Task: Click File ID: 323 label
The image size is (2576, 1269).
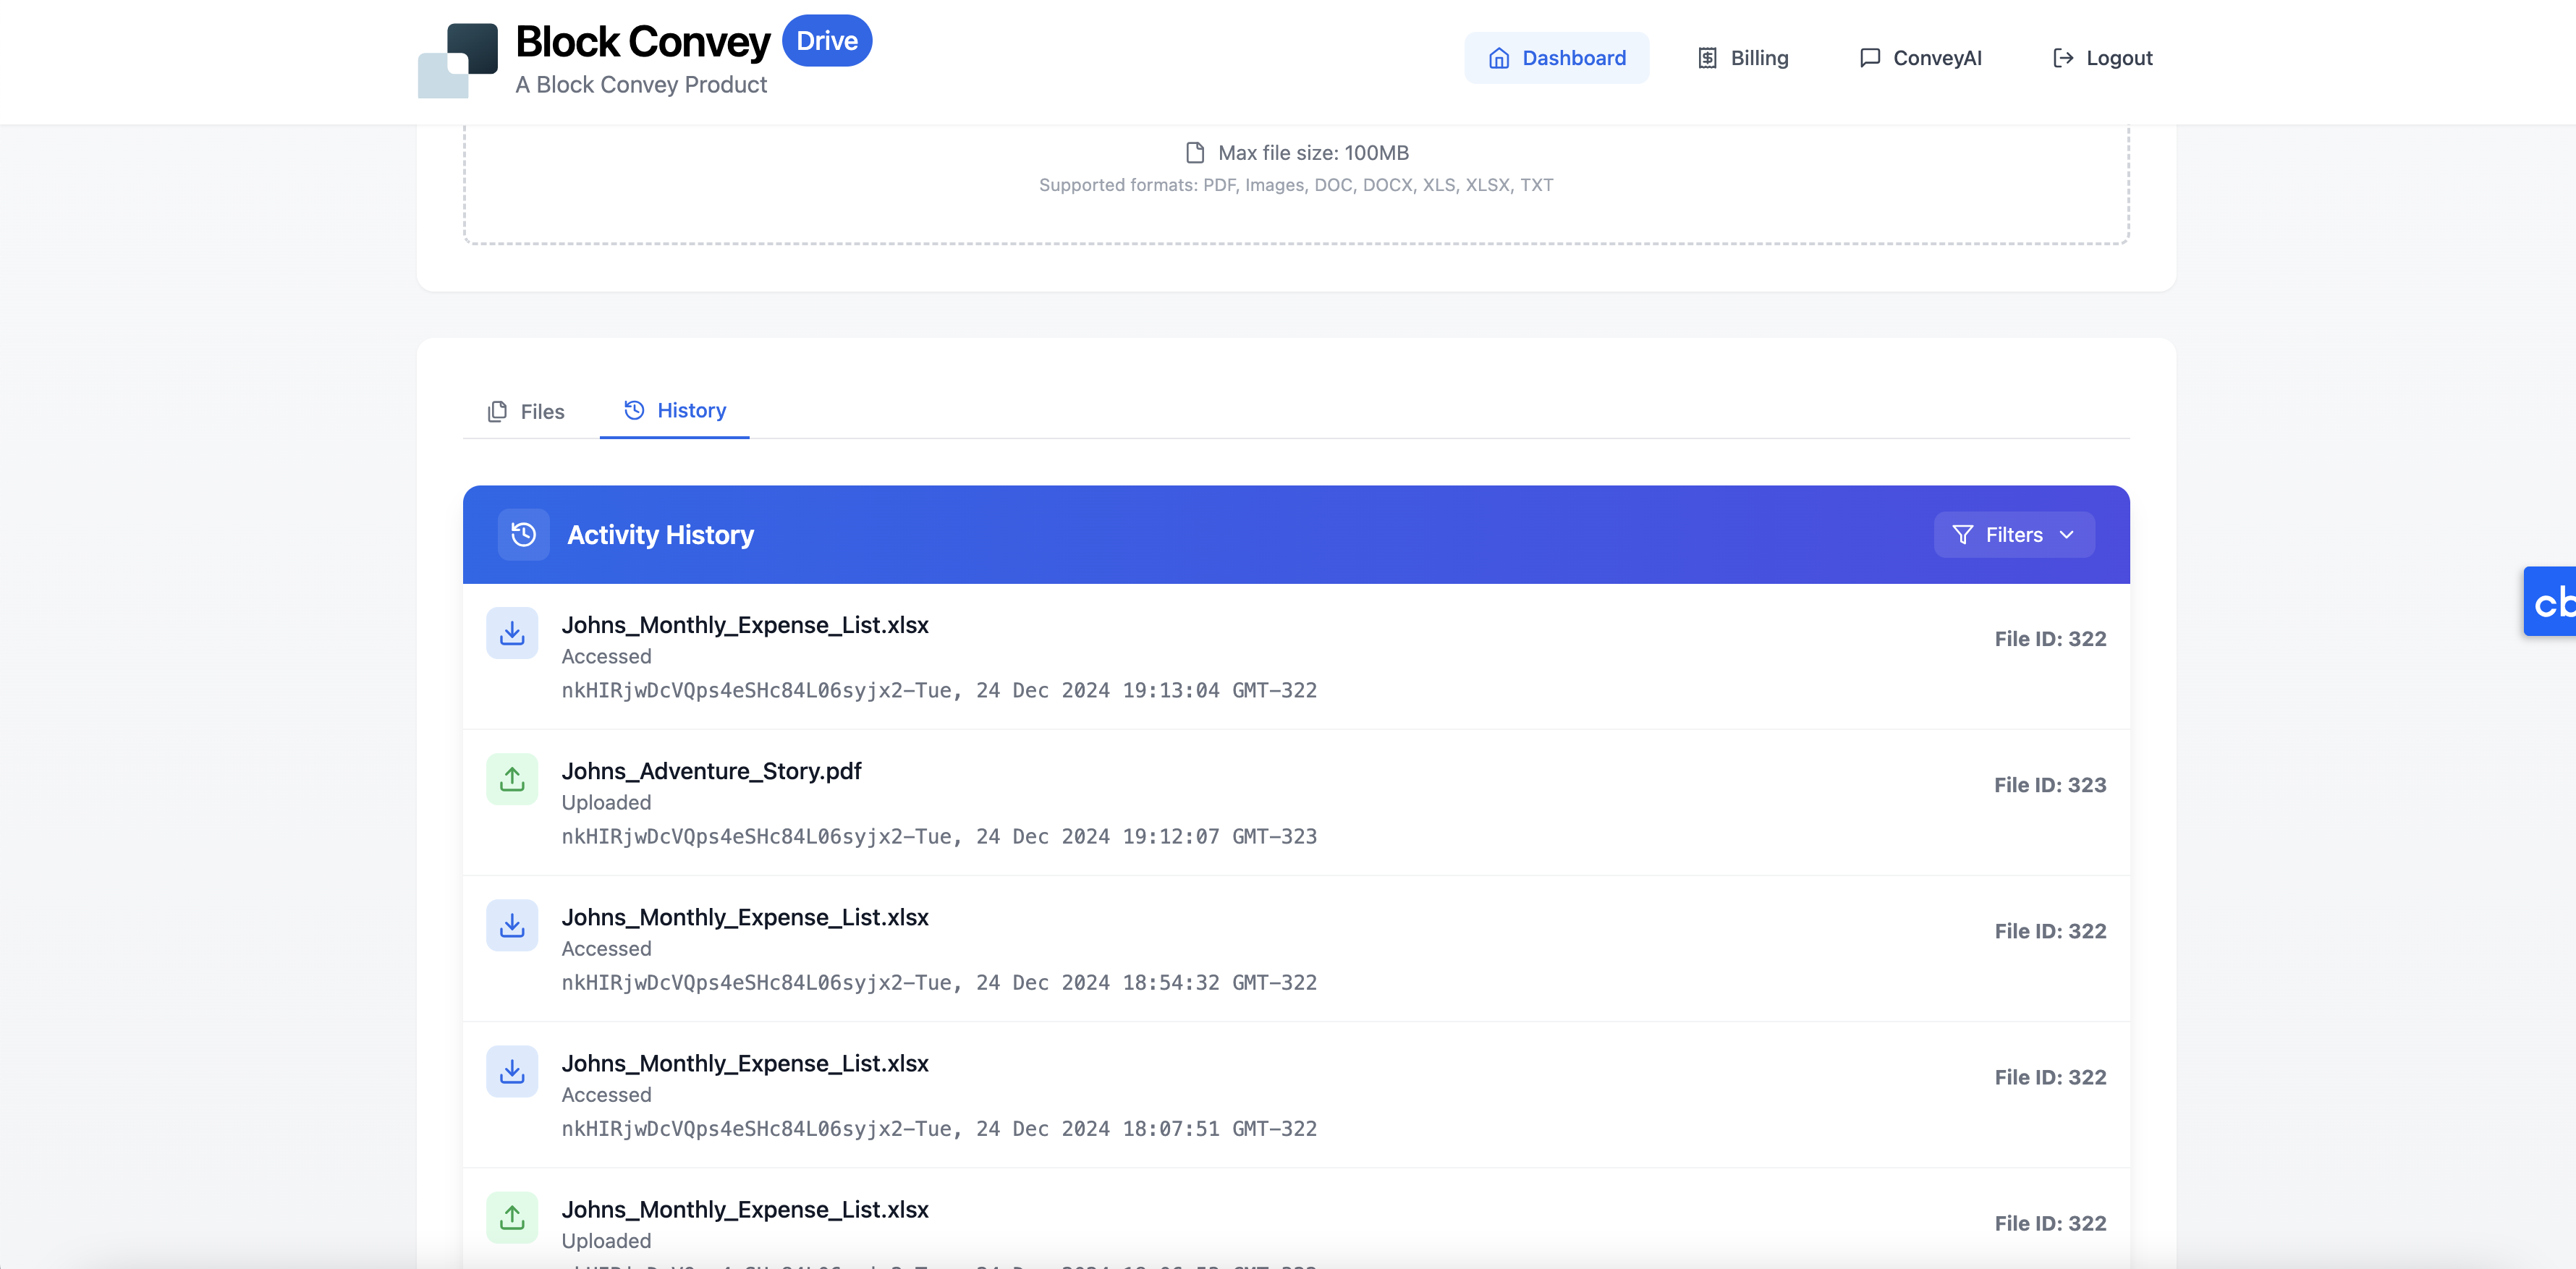Action: tap(2049, 785)
